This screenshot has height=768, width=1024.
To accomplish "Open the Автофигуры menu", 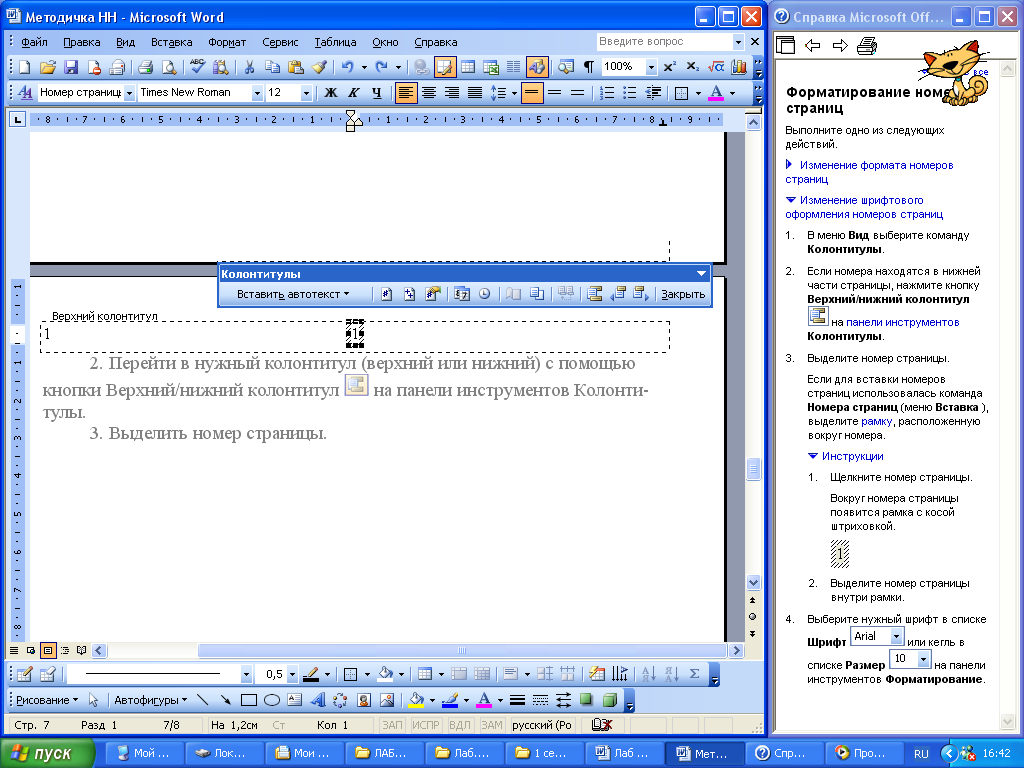I will 150,700.
